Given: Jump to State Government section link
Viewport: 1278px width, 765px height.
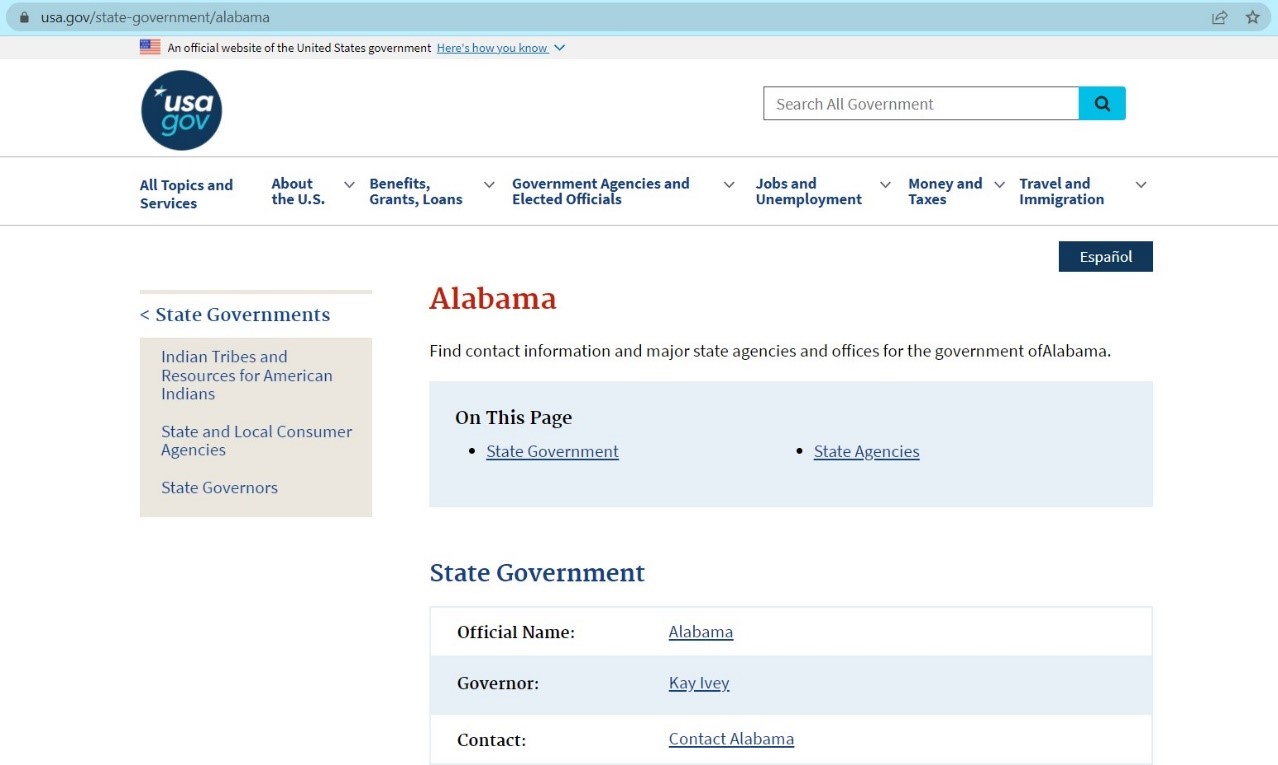Looking at the screenshot, I should 552,452.
